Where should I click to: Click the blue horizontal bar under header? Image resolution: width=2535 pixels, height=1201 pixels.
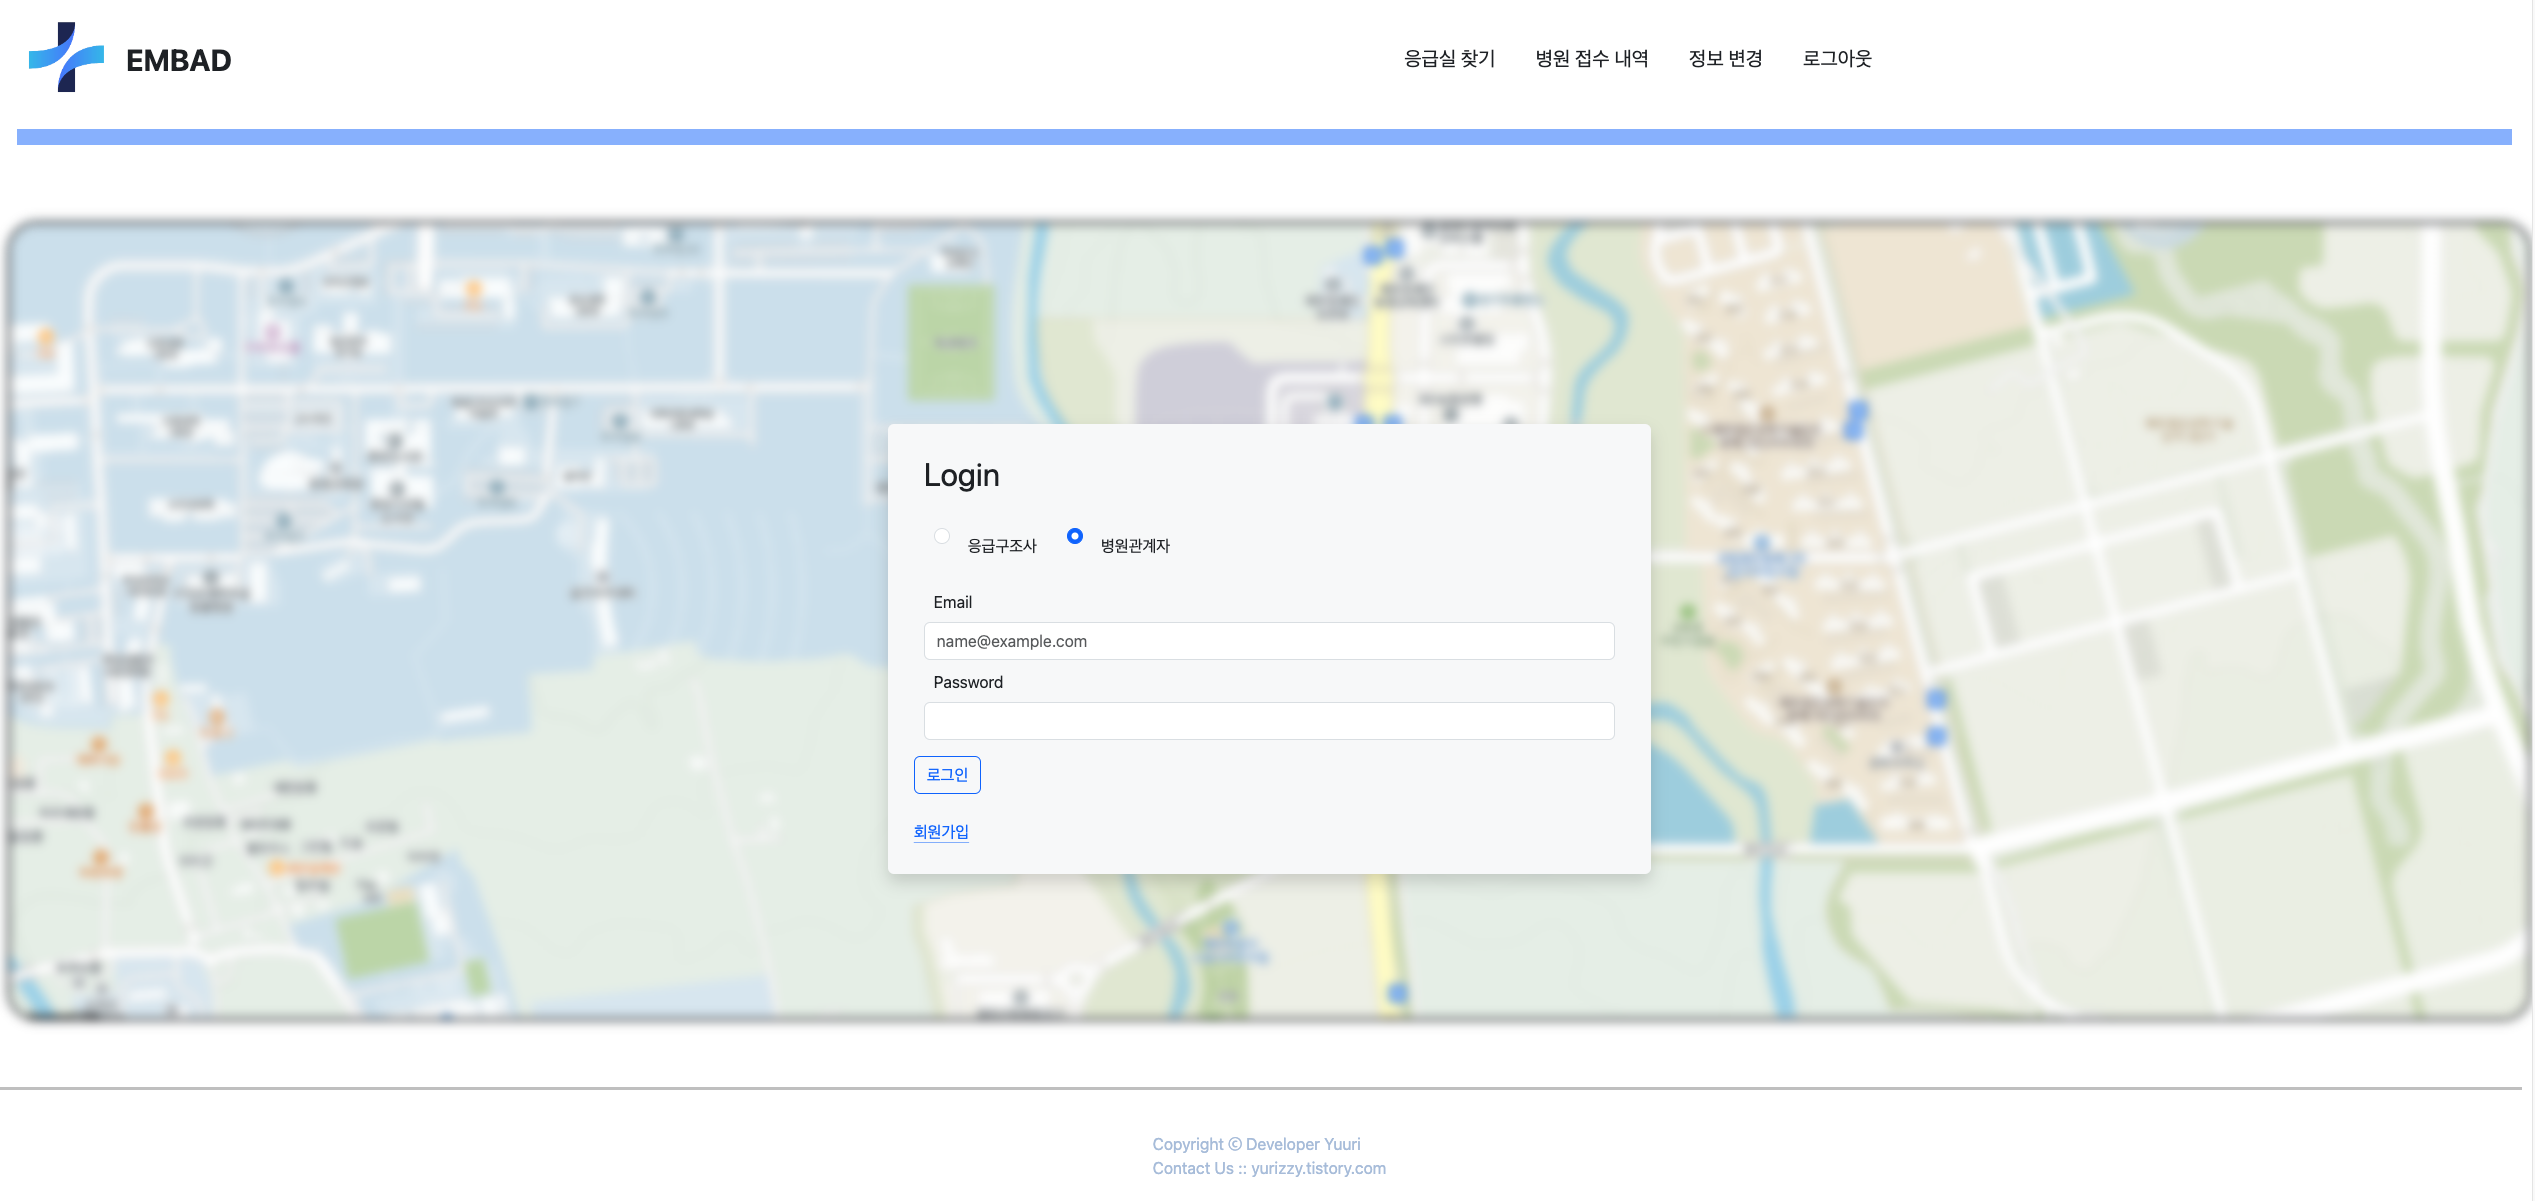tap(1264, 137)
